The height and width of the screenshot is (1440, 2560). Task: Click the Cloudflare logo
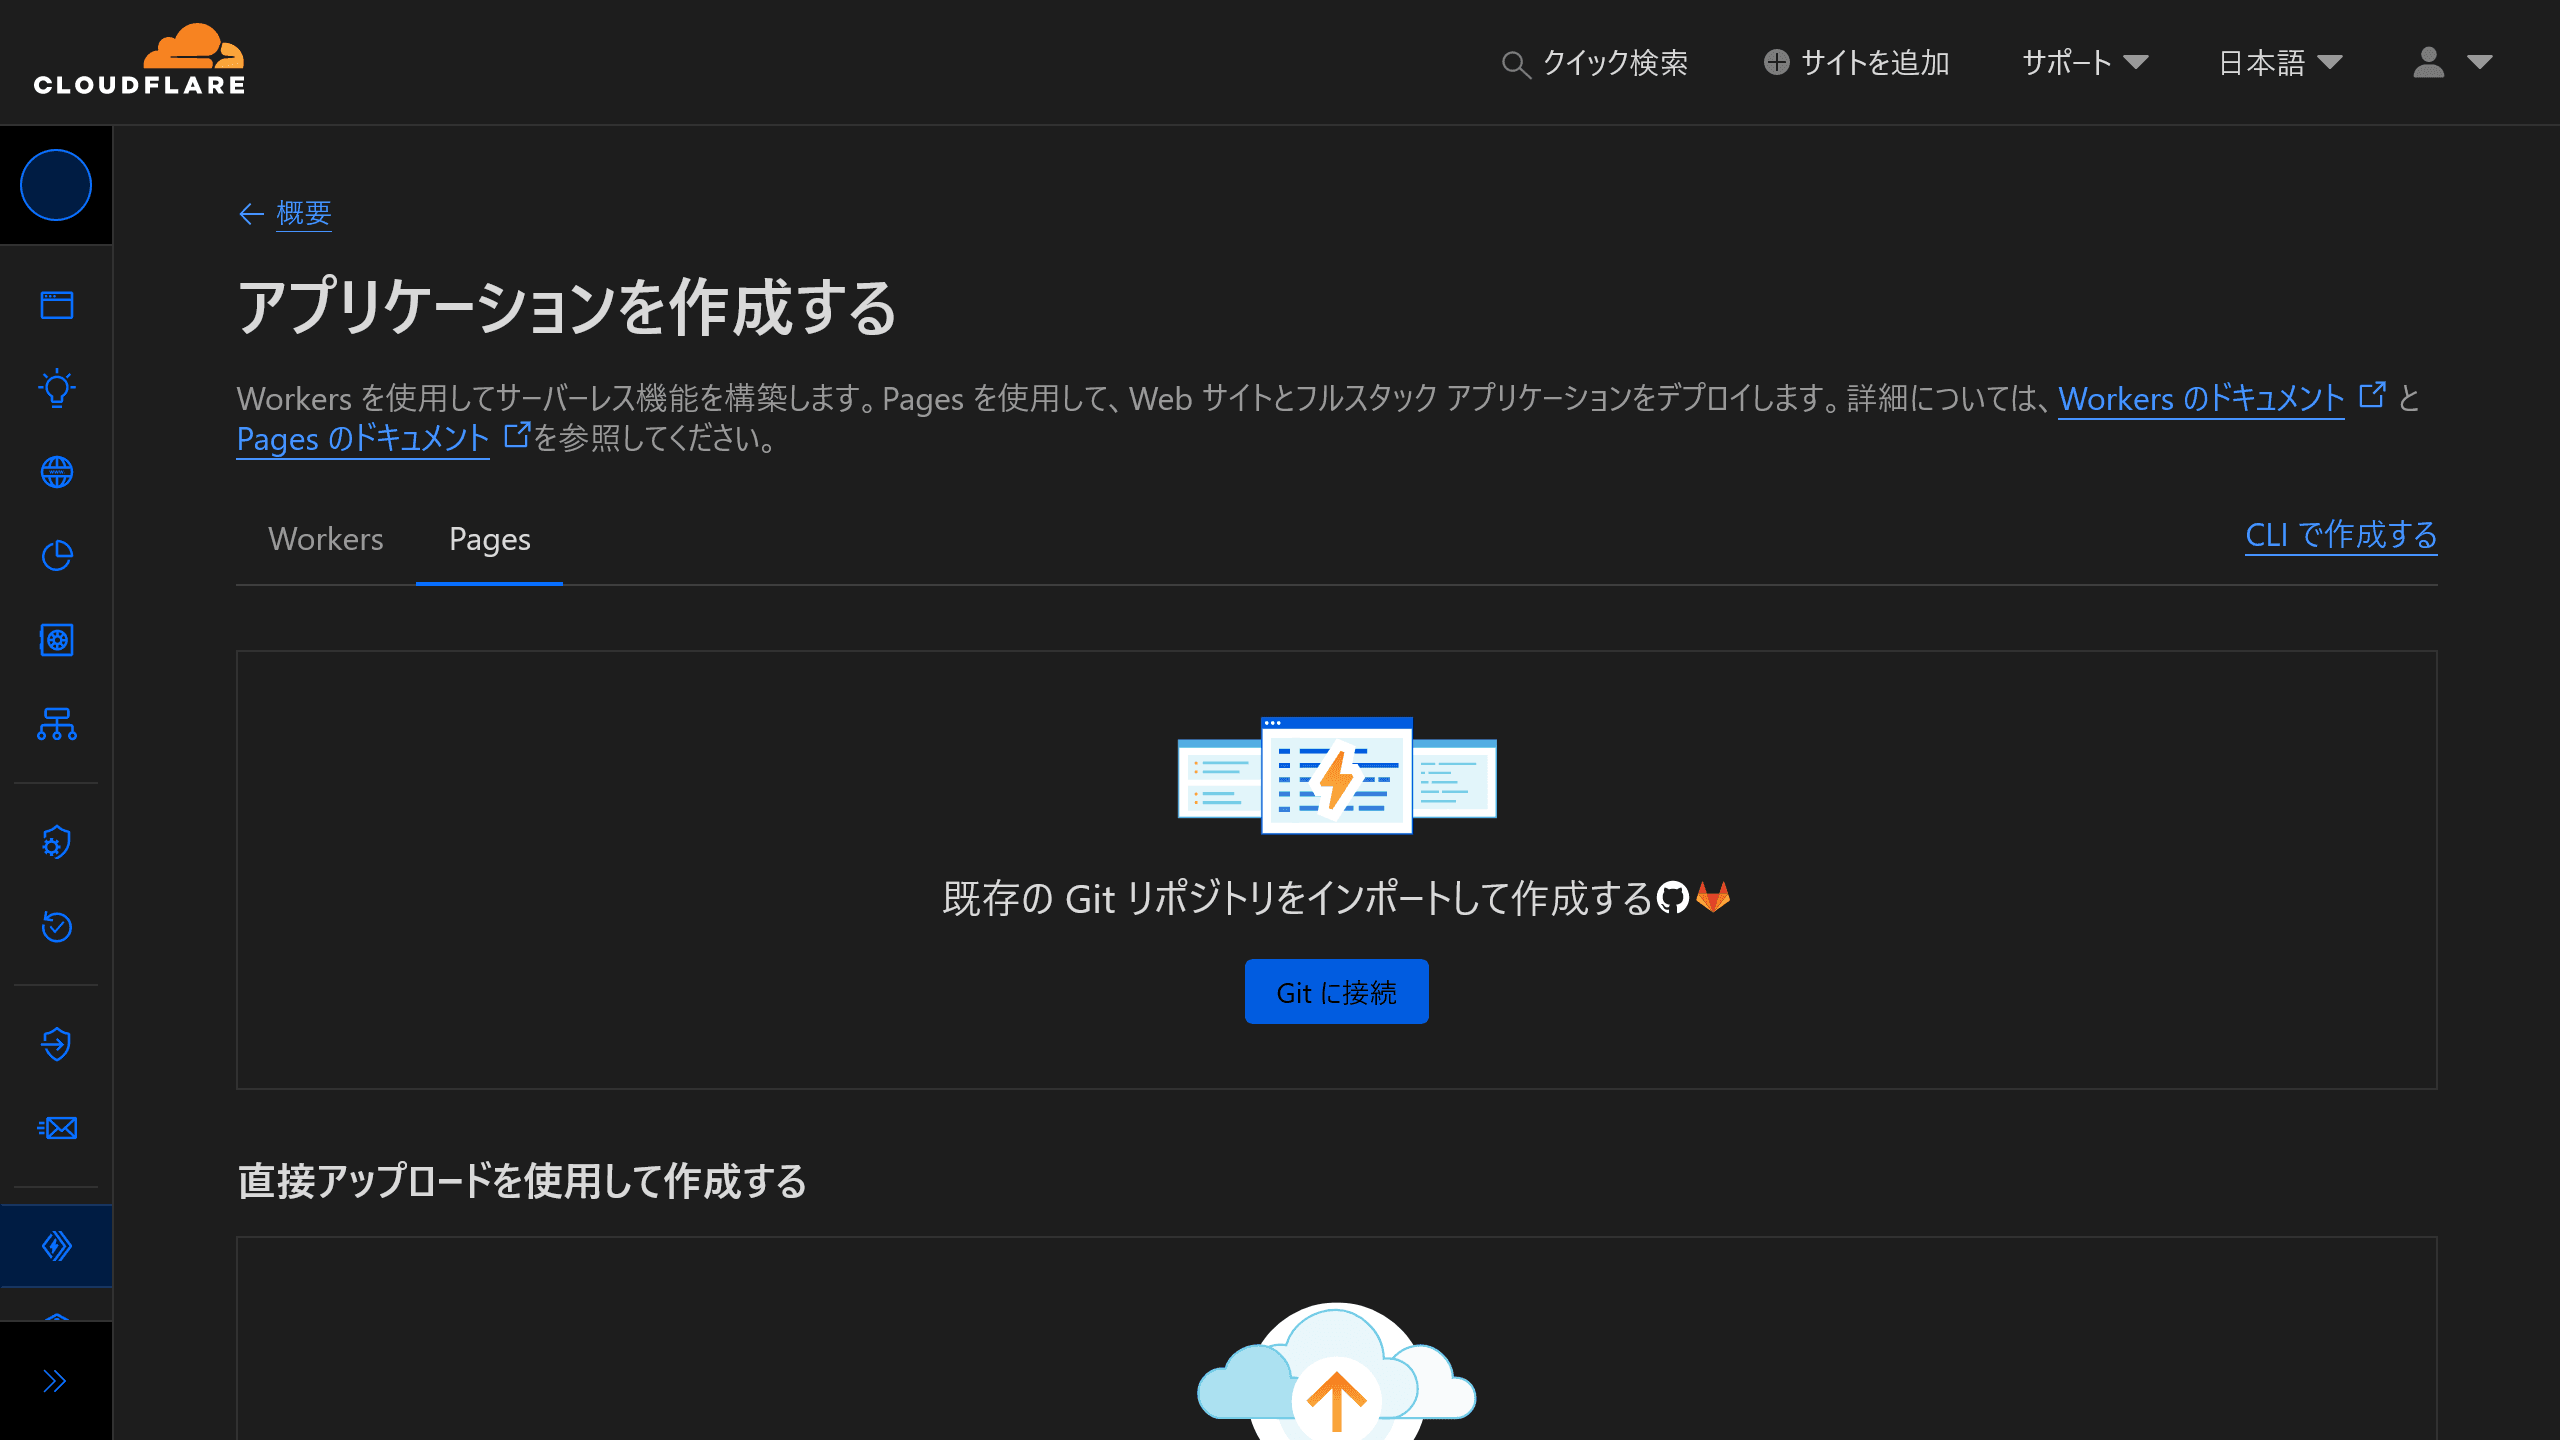coord(139,60)
